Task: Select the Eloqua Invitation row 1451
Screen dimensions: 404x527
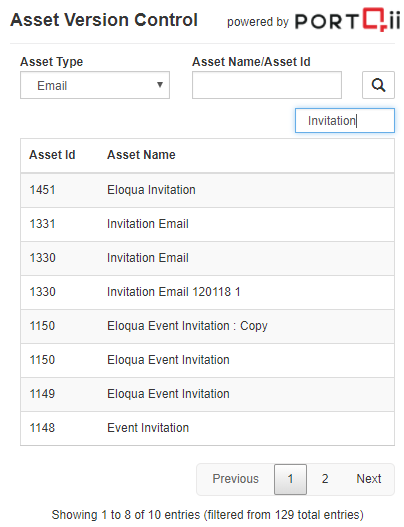Action: [x=207, y=190]
